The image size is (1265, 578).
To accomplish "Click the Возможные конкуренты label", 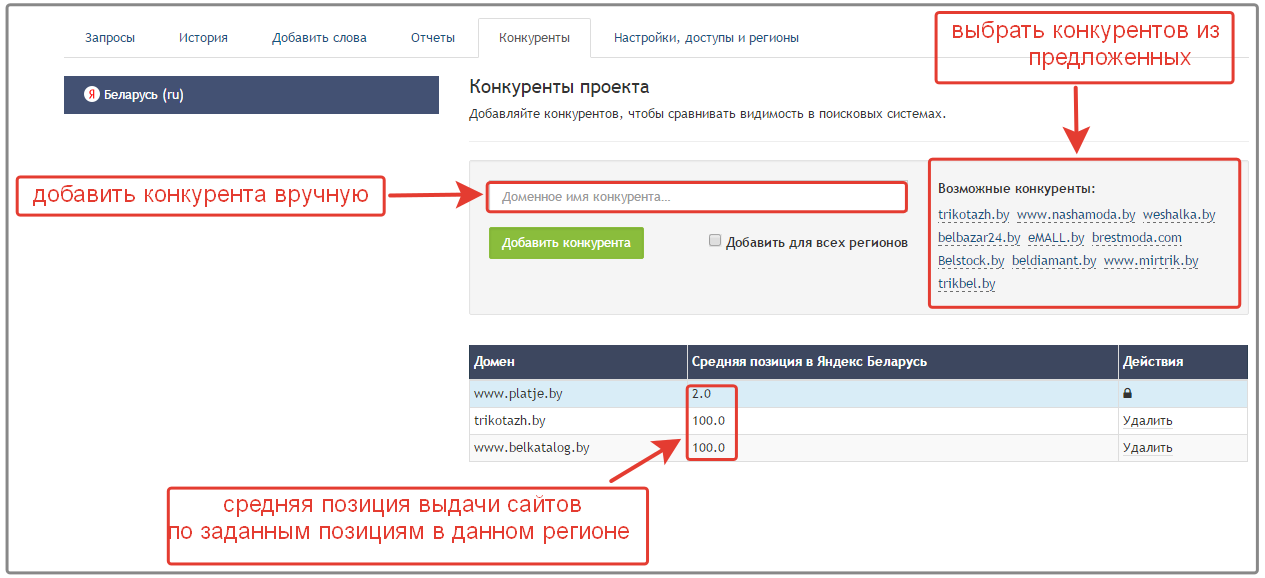I will [1017, 189].
